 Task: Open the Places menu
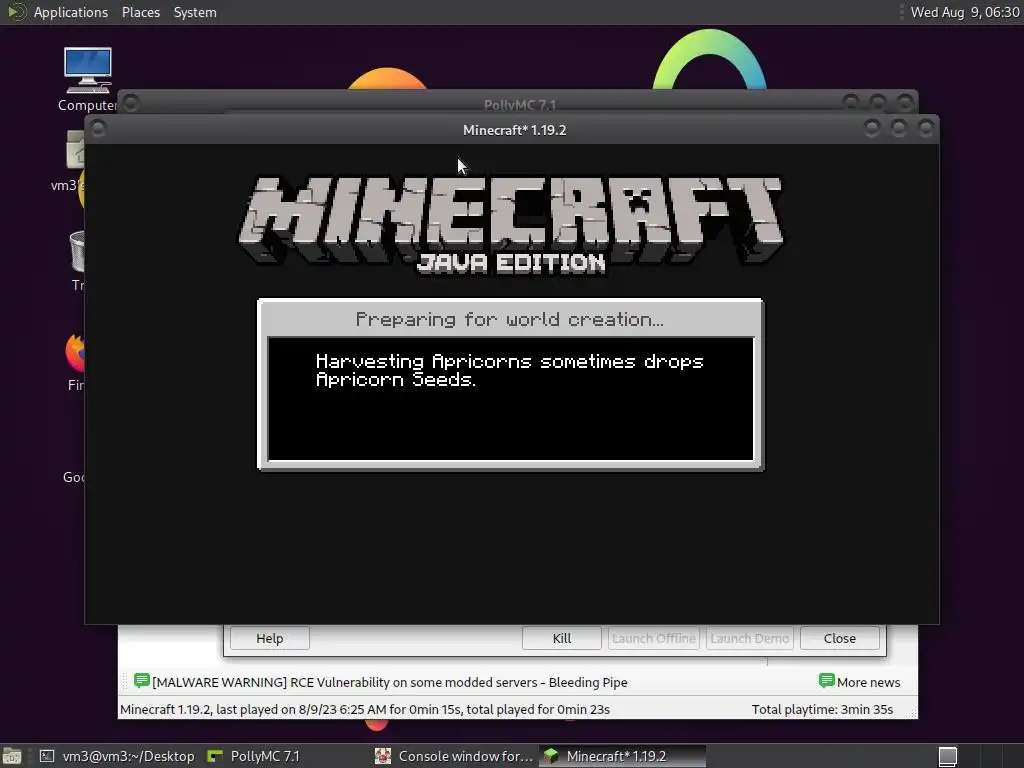click(140, 12)
